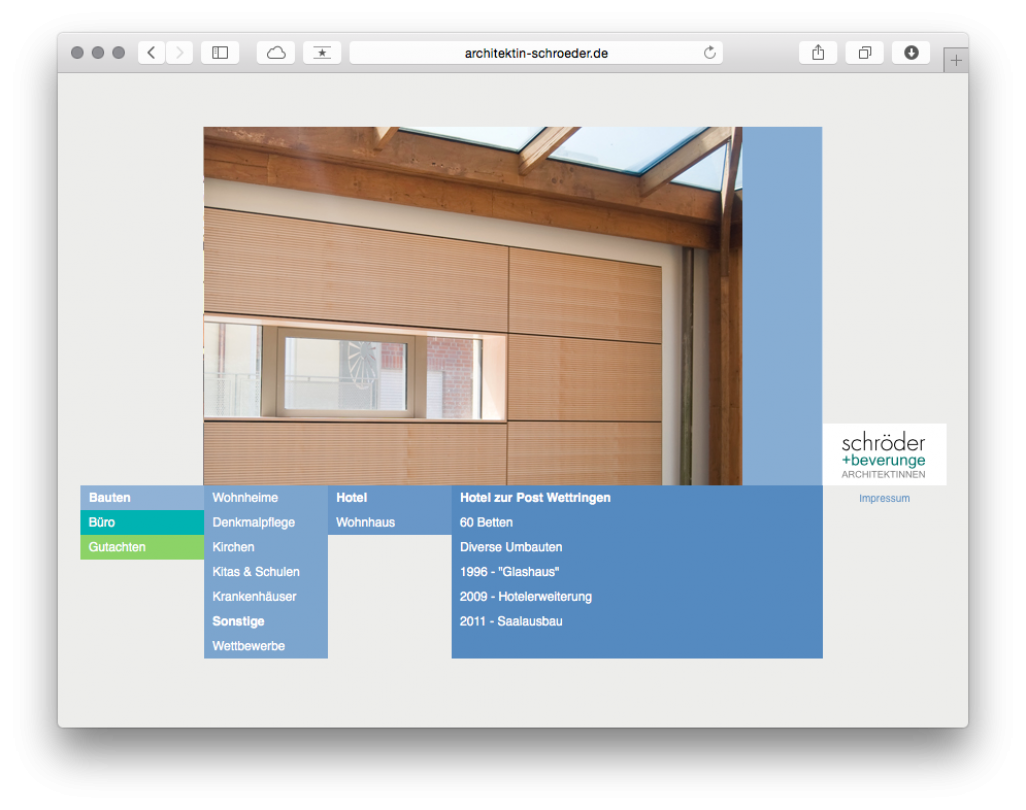
Task: Select Kirchen in the category list
Action: click(x=266, y=547)
